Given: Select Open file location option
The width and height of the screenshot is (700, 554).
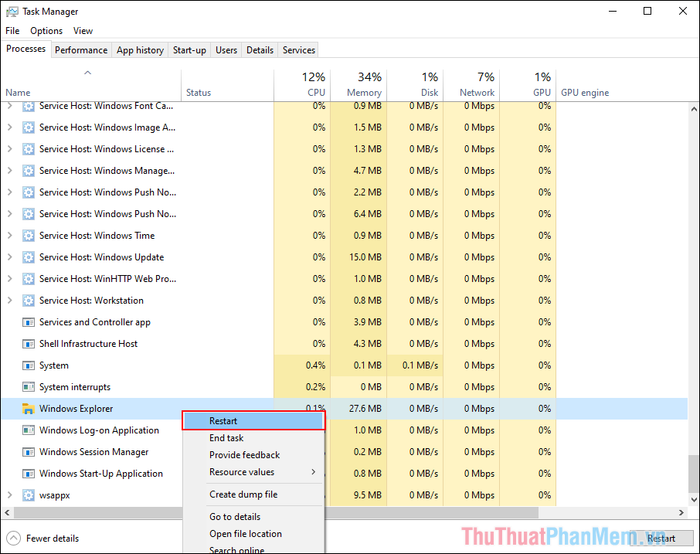Looking at the screenshot, I should 253,534.
